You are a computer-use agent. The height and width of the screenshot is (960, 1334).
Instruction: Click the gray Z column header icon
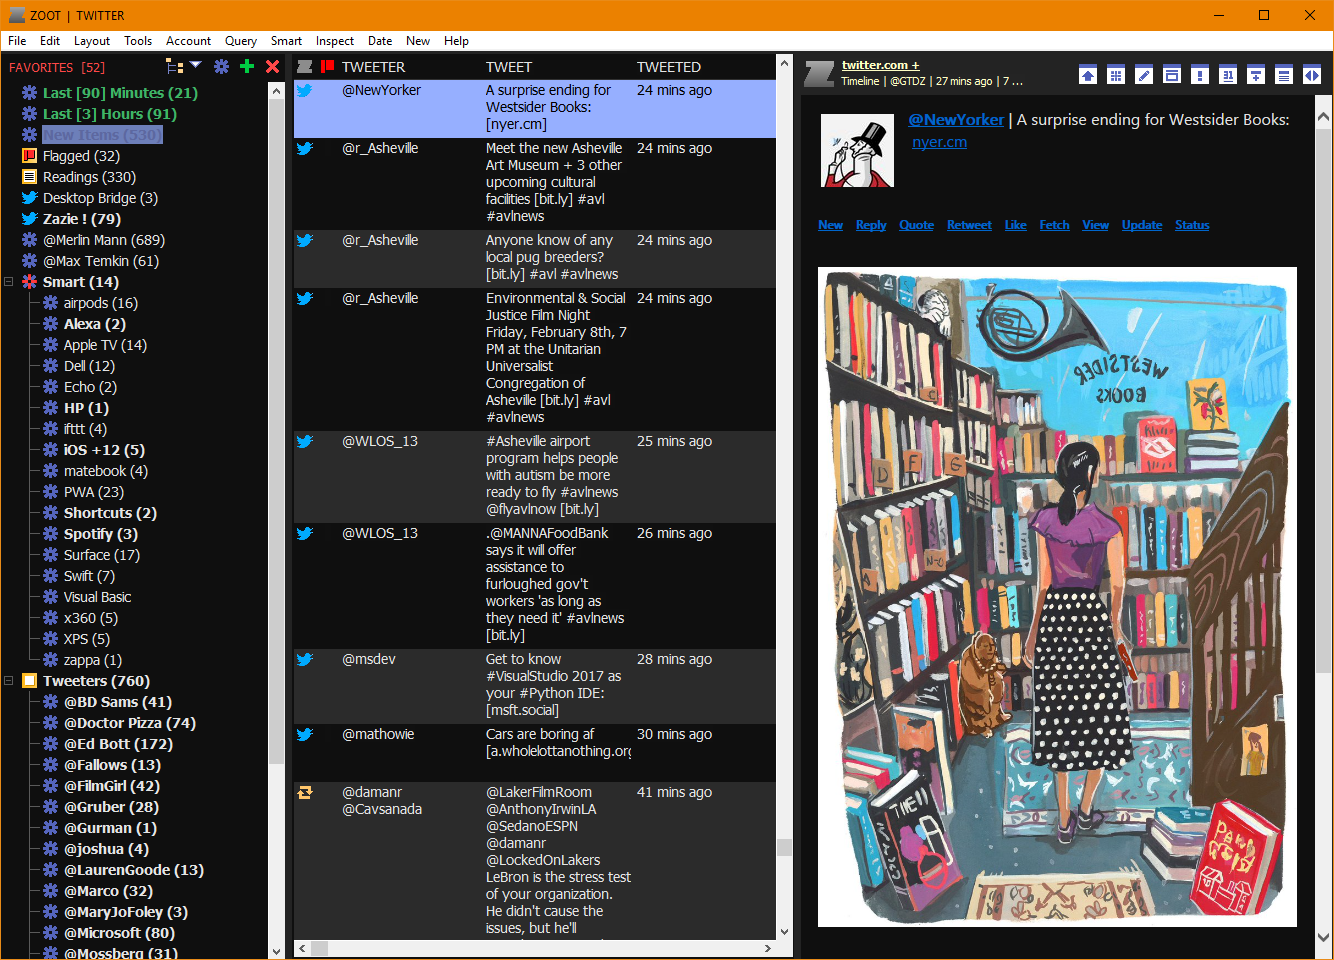click(x=305, y=67)
